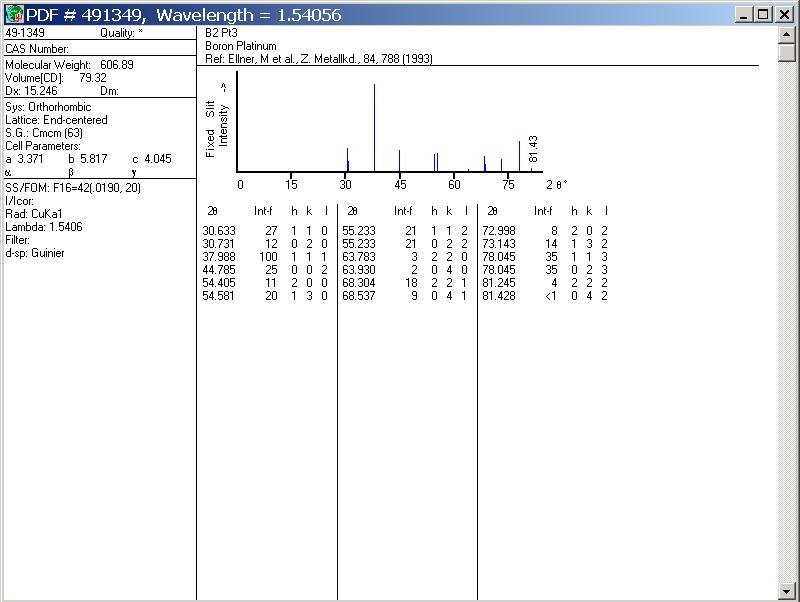Minimize the PDF # 491349 window
The image size is (800, 602).
(x=744, y=14)
